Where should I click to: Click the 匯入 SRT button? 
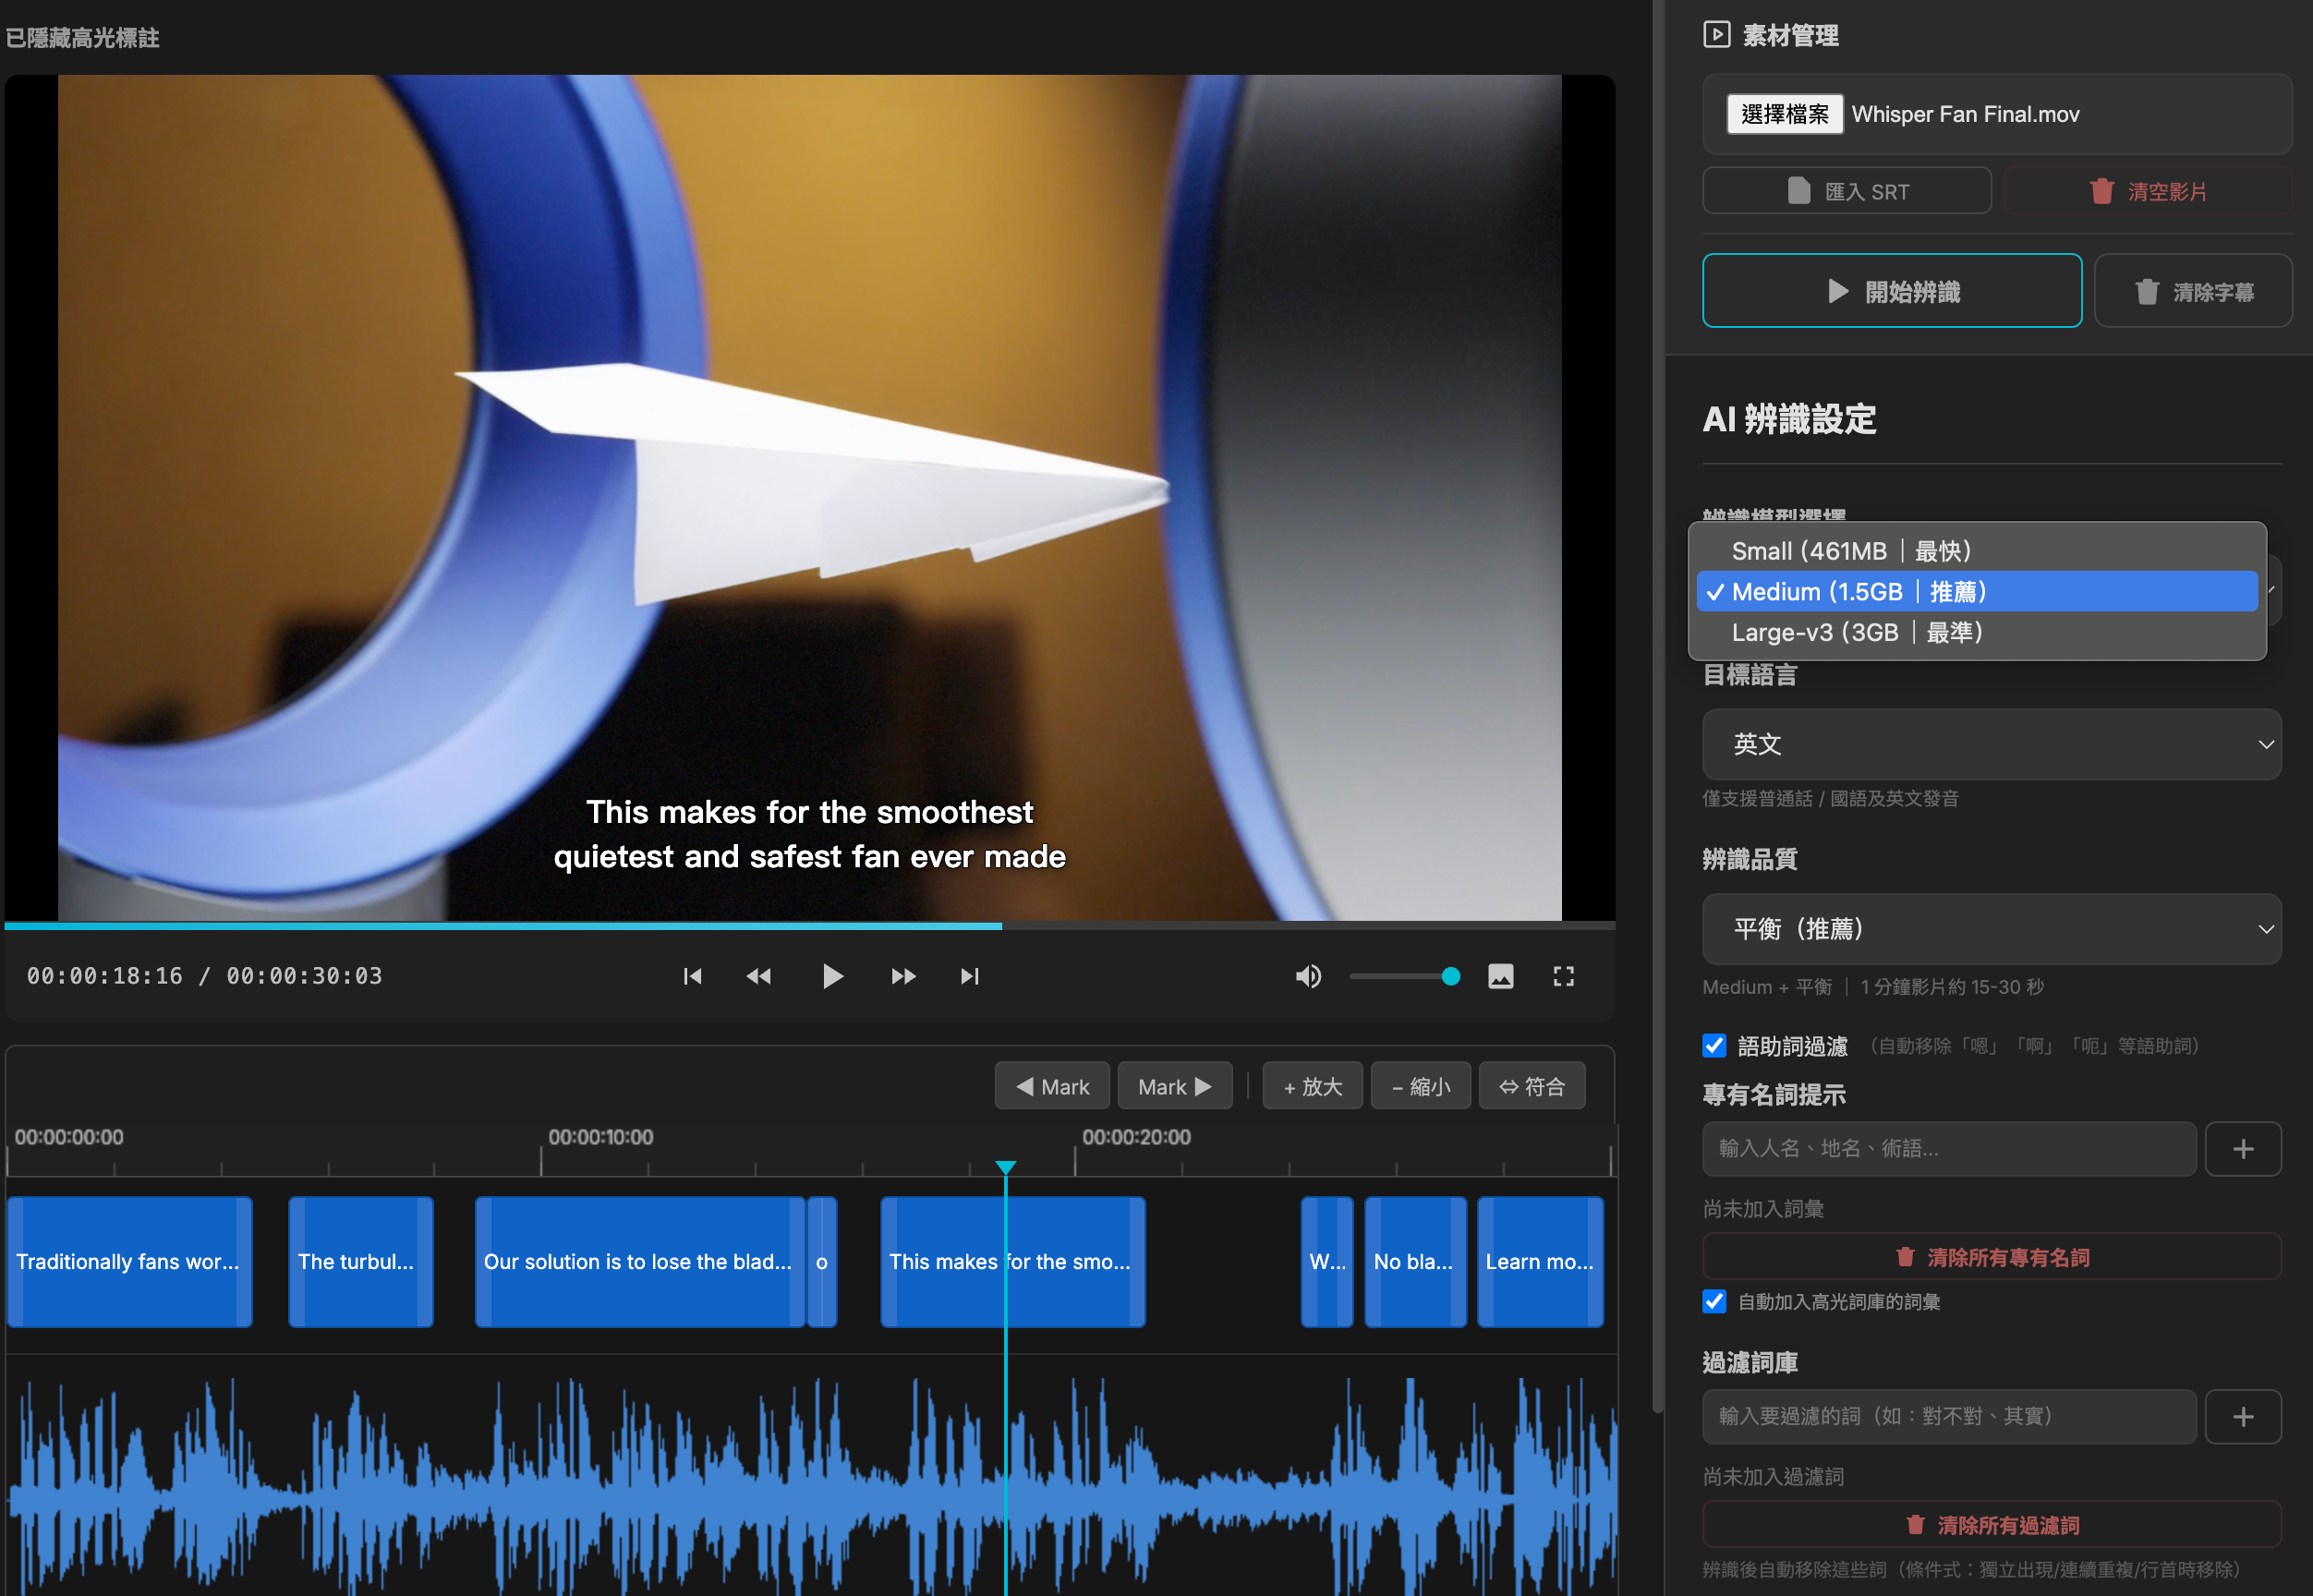click(1846, 191)
